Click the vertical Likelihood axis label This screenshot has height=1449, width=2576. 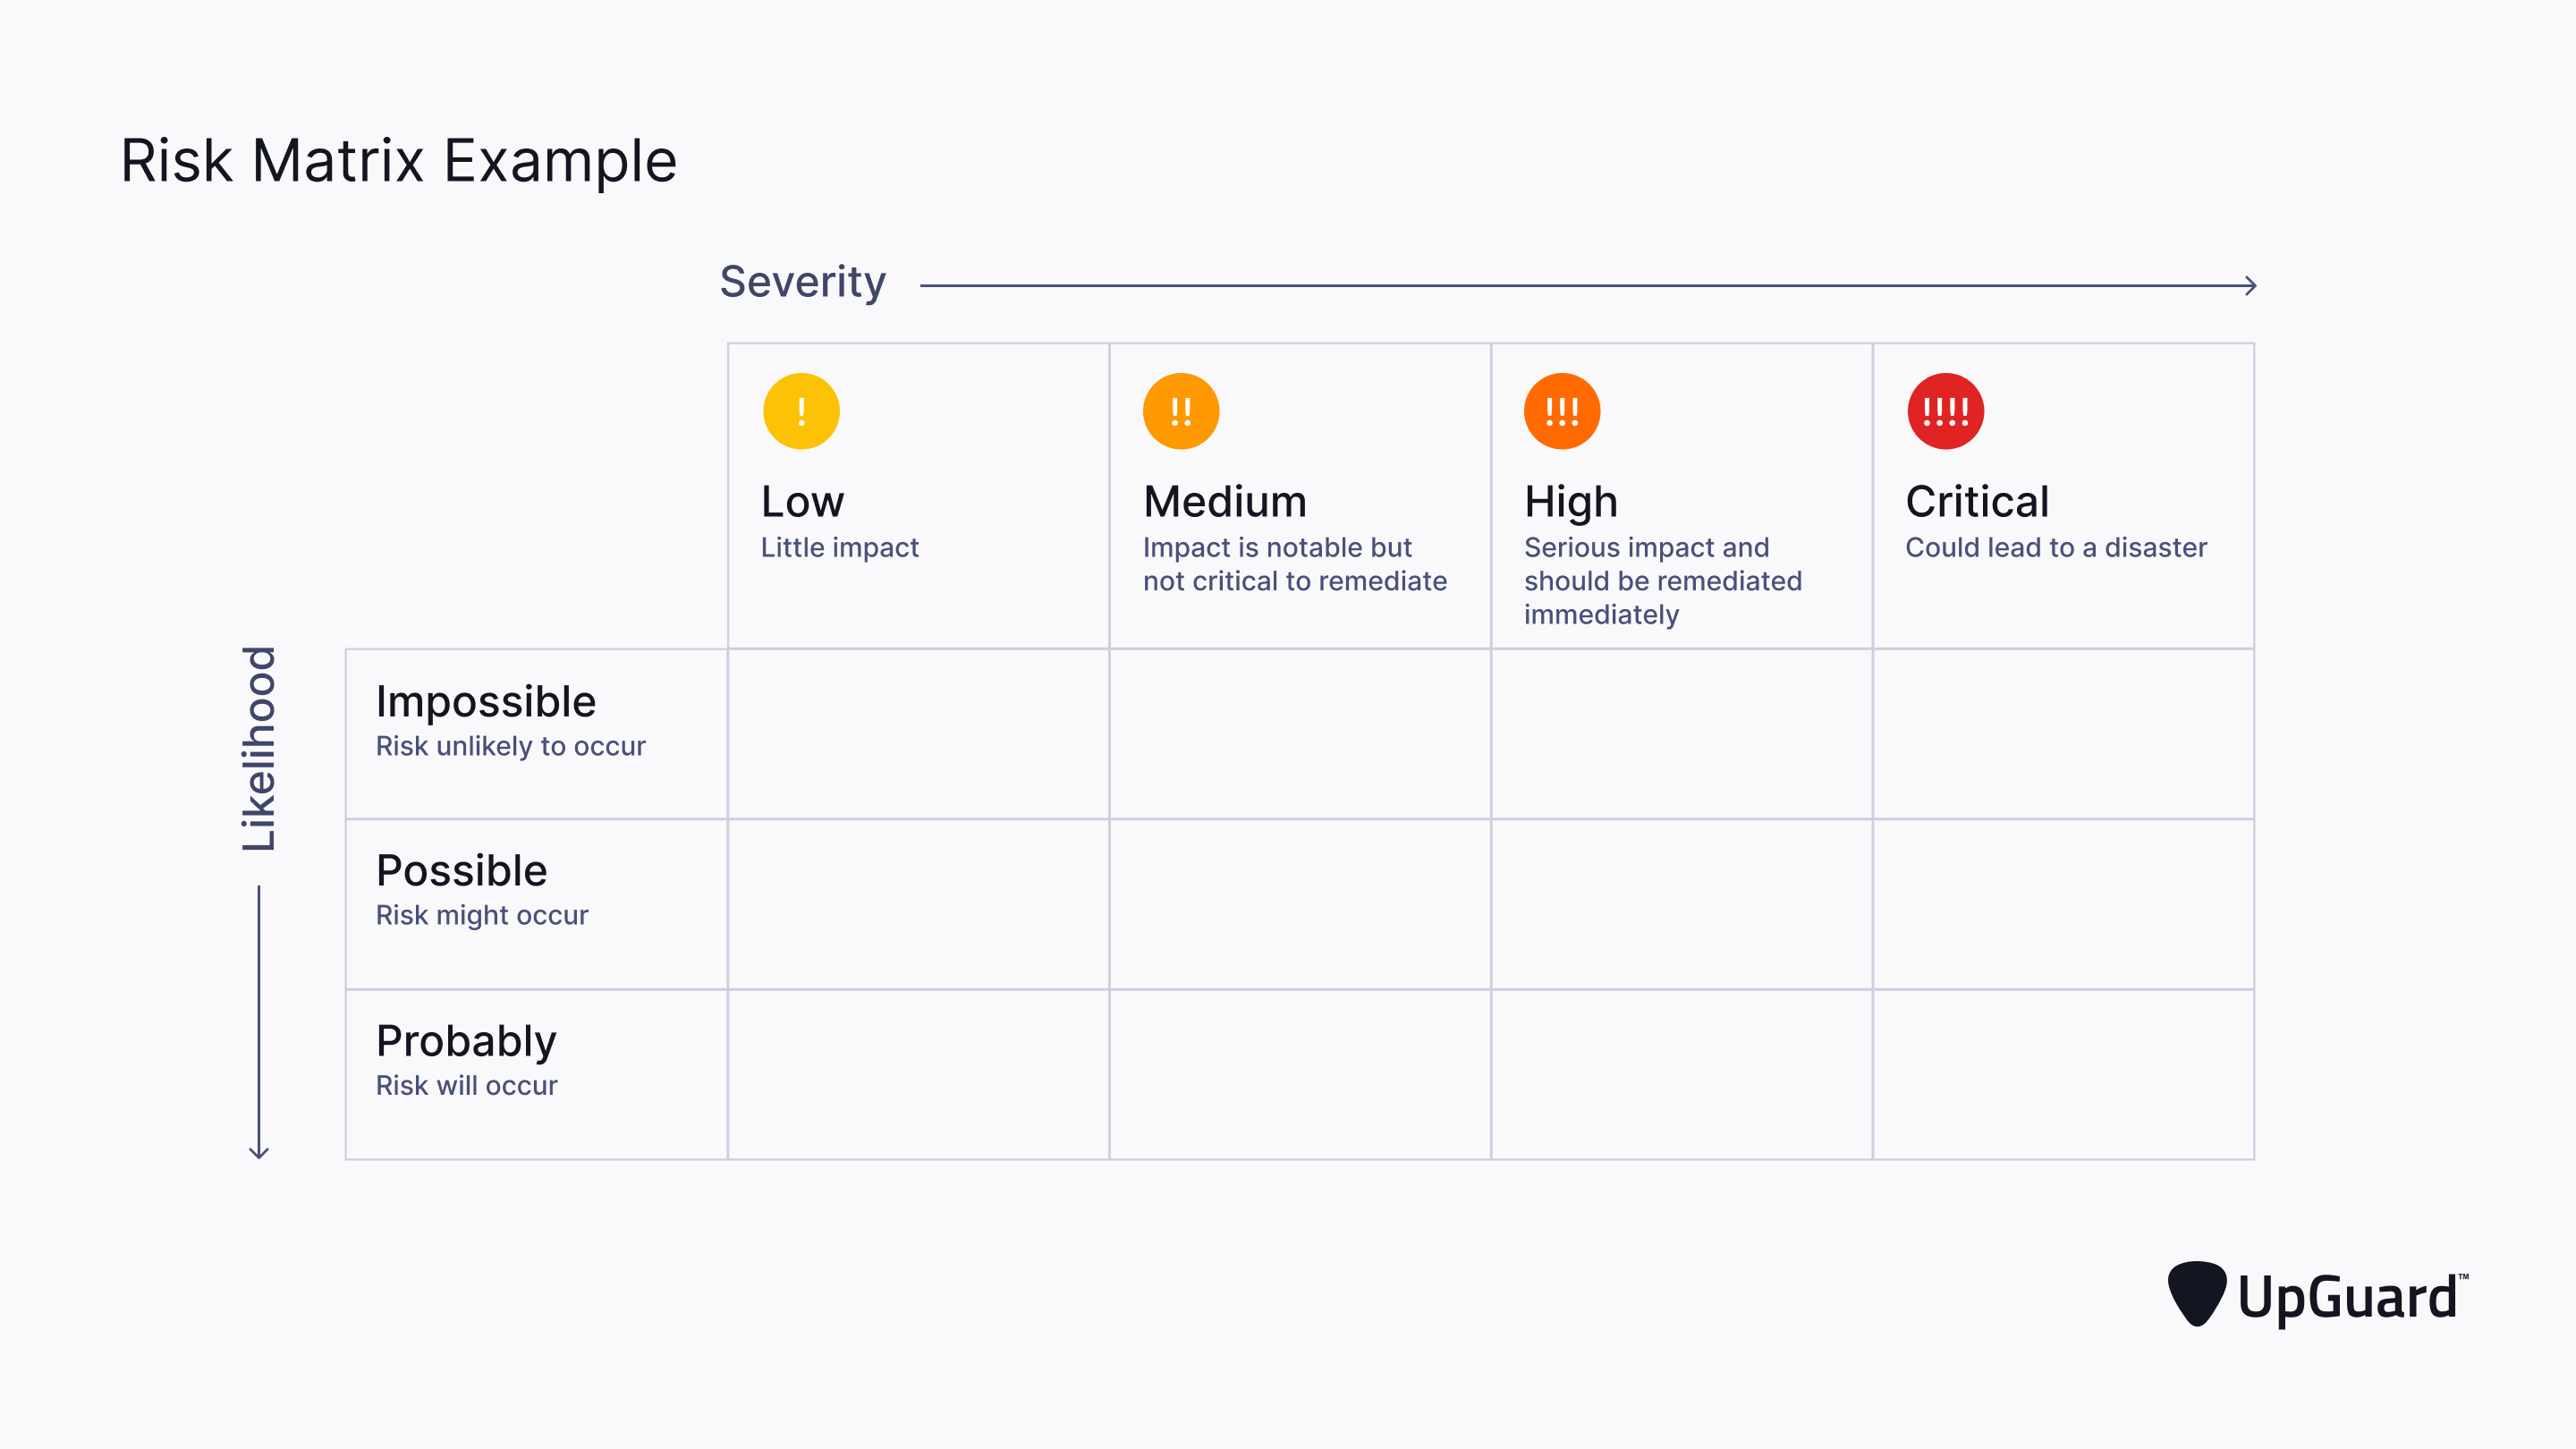[x=259, y=749]
